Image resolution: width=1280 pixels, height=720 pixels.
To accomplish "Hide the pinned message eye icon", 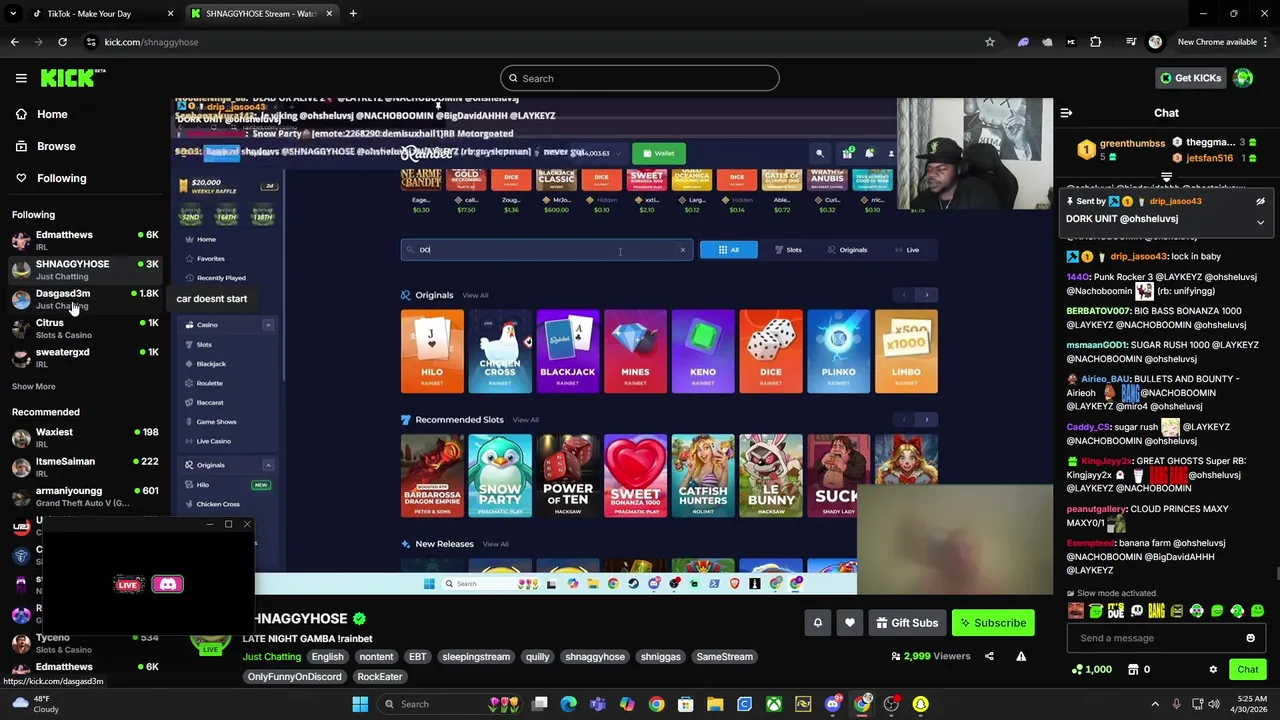I will (1260, 201).
